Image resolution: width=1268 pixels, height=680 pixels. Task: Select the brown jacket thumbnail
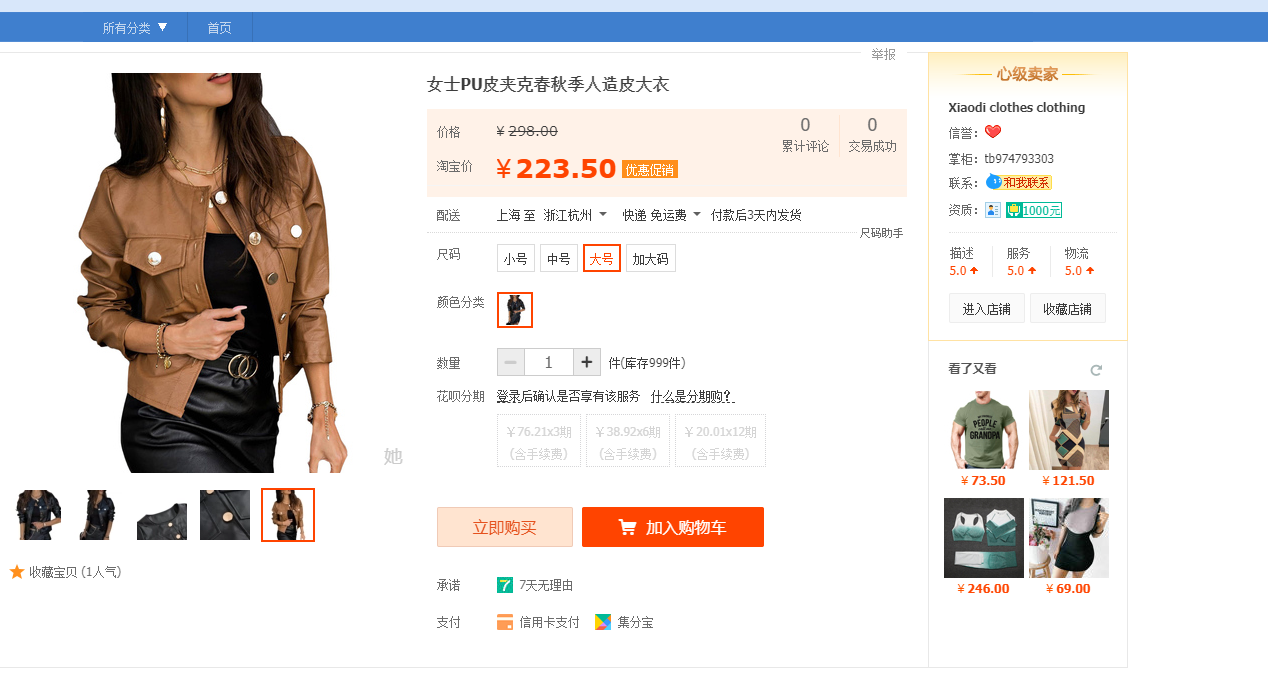(288, 515)
